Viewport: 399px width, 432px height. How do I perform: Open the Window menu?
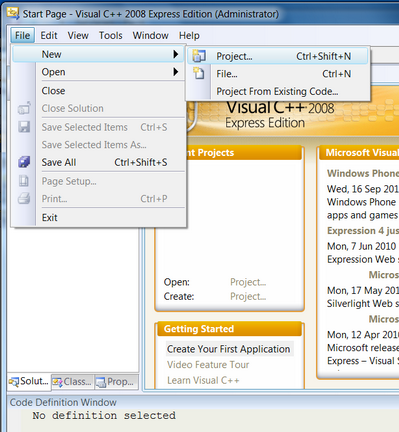click(x=150, y=35)
